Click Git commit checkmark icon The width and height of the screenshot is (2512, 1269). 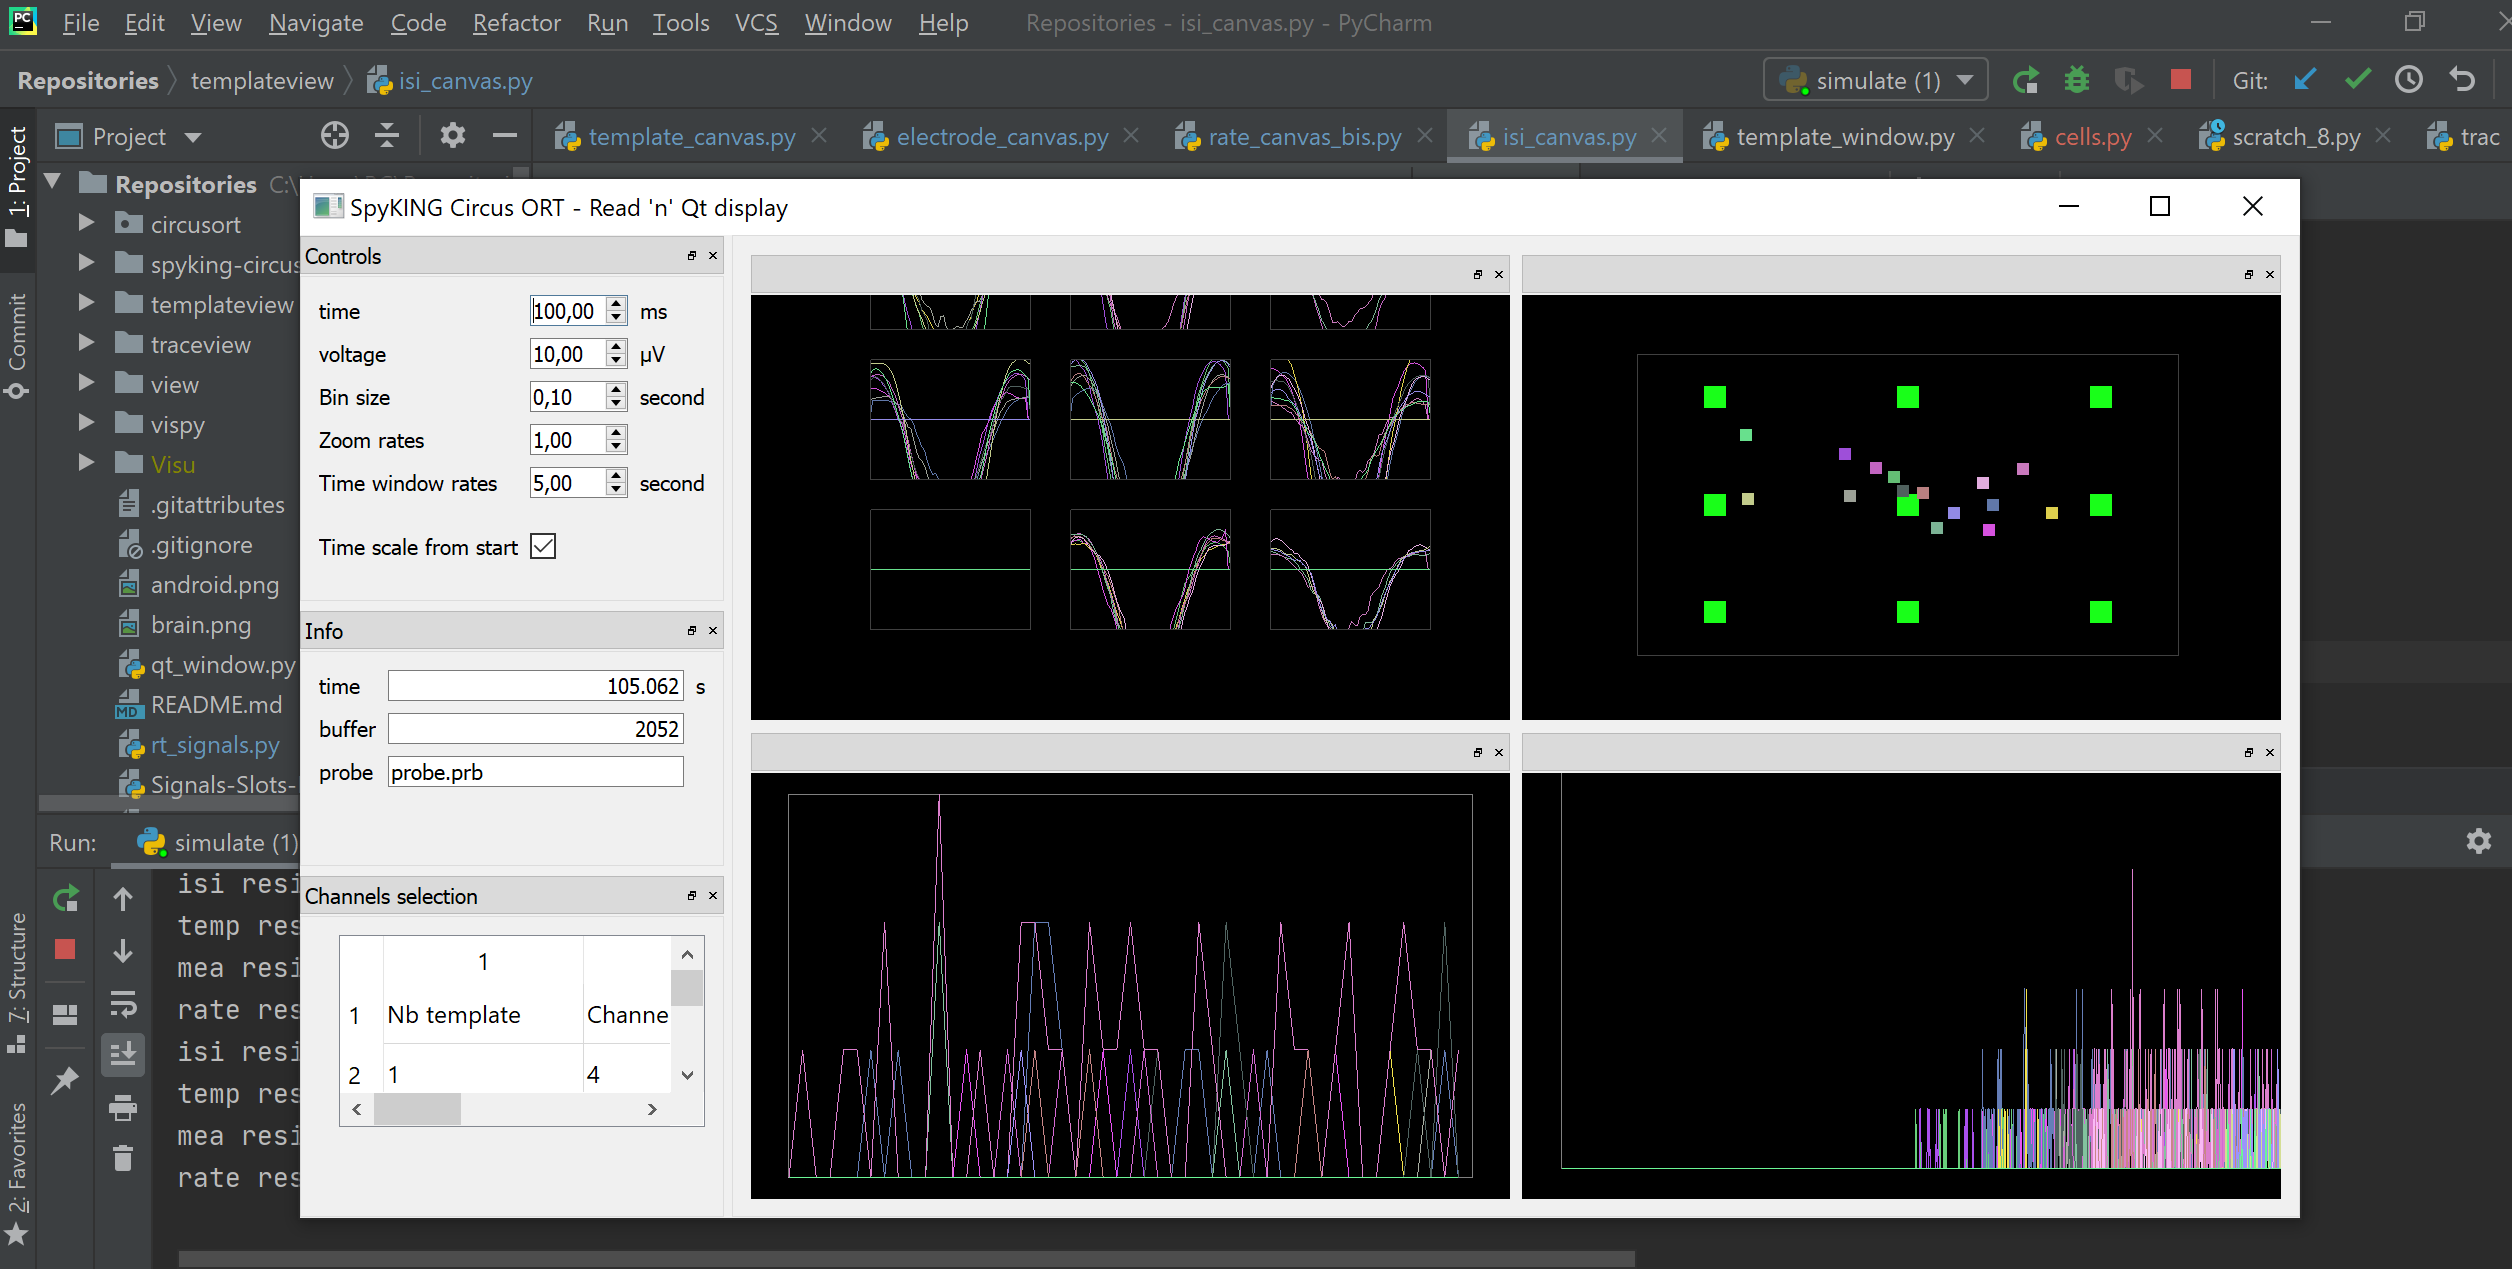coord(2357,80)
